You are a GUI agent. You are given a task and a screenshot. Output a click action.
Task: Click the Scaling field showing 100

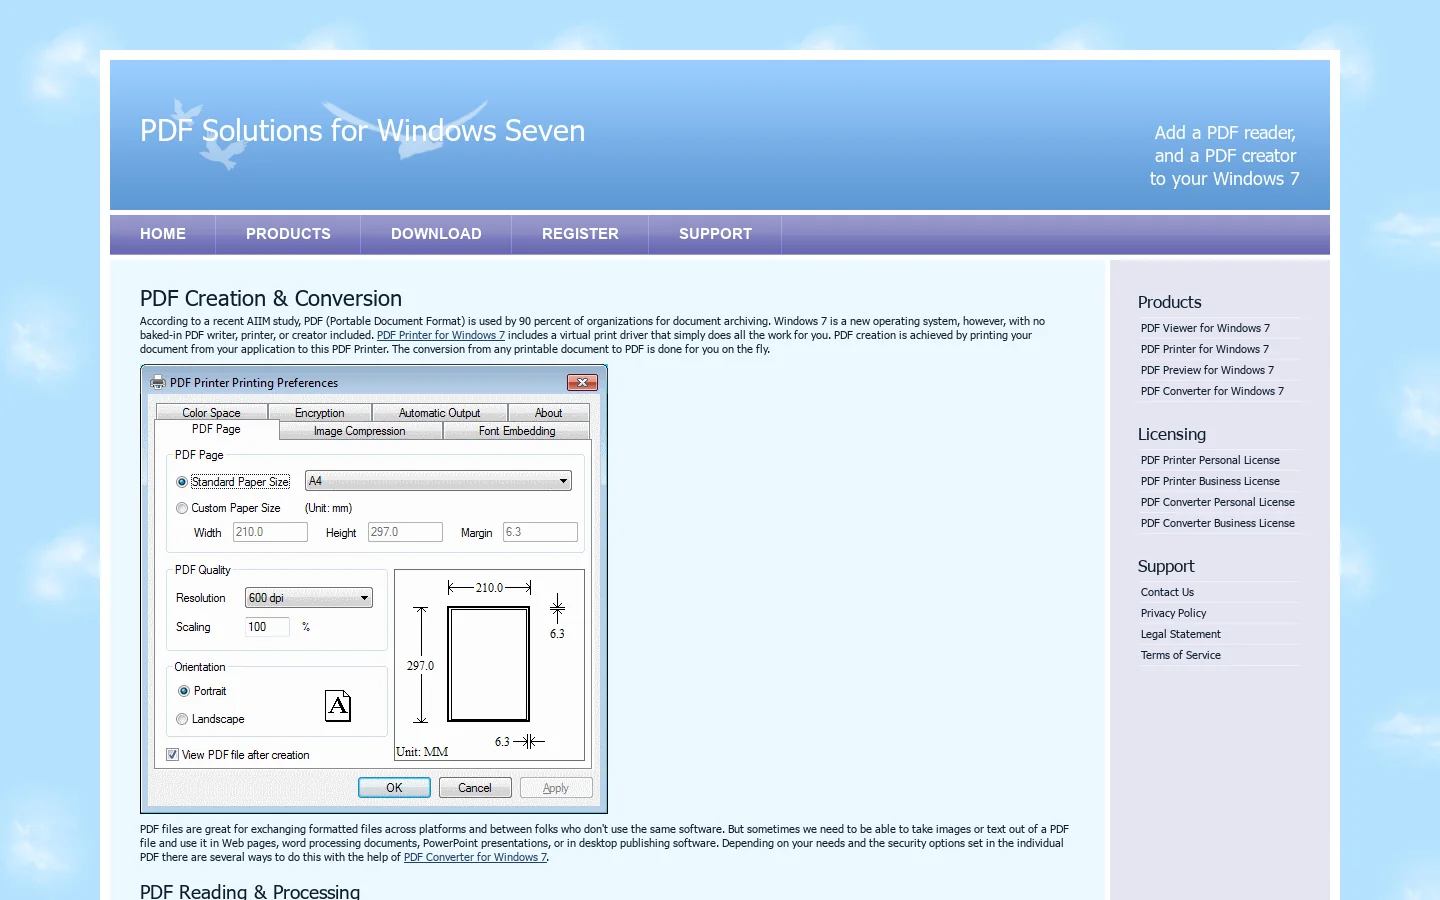267,627
